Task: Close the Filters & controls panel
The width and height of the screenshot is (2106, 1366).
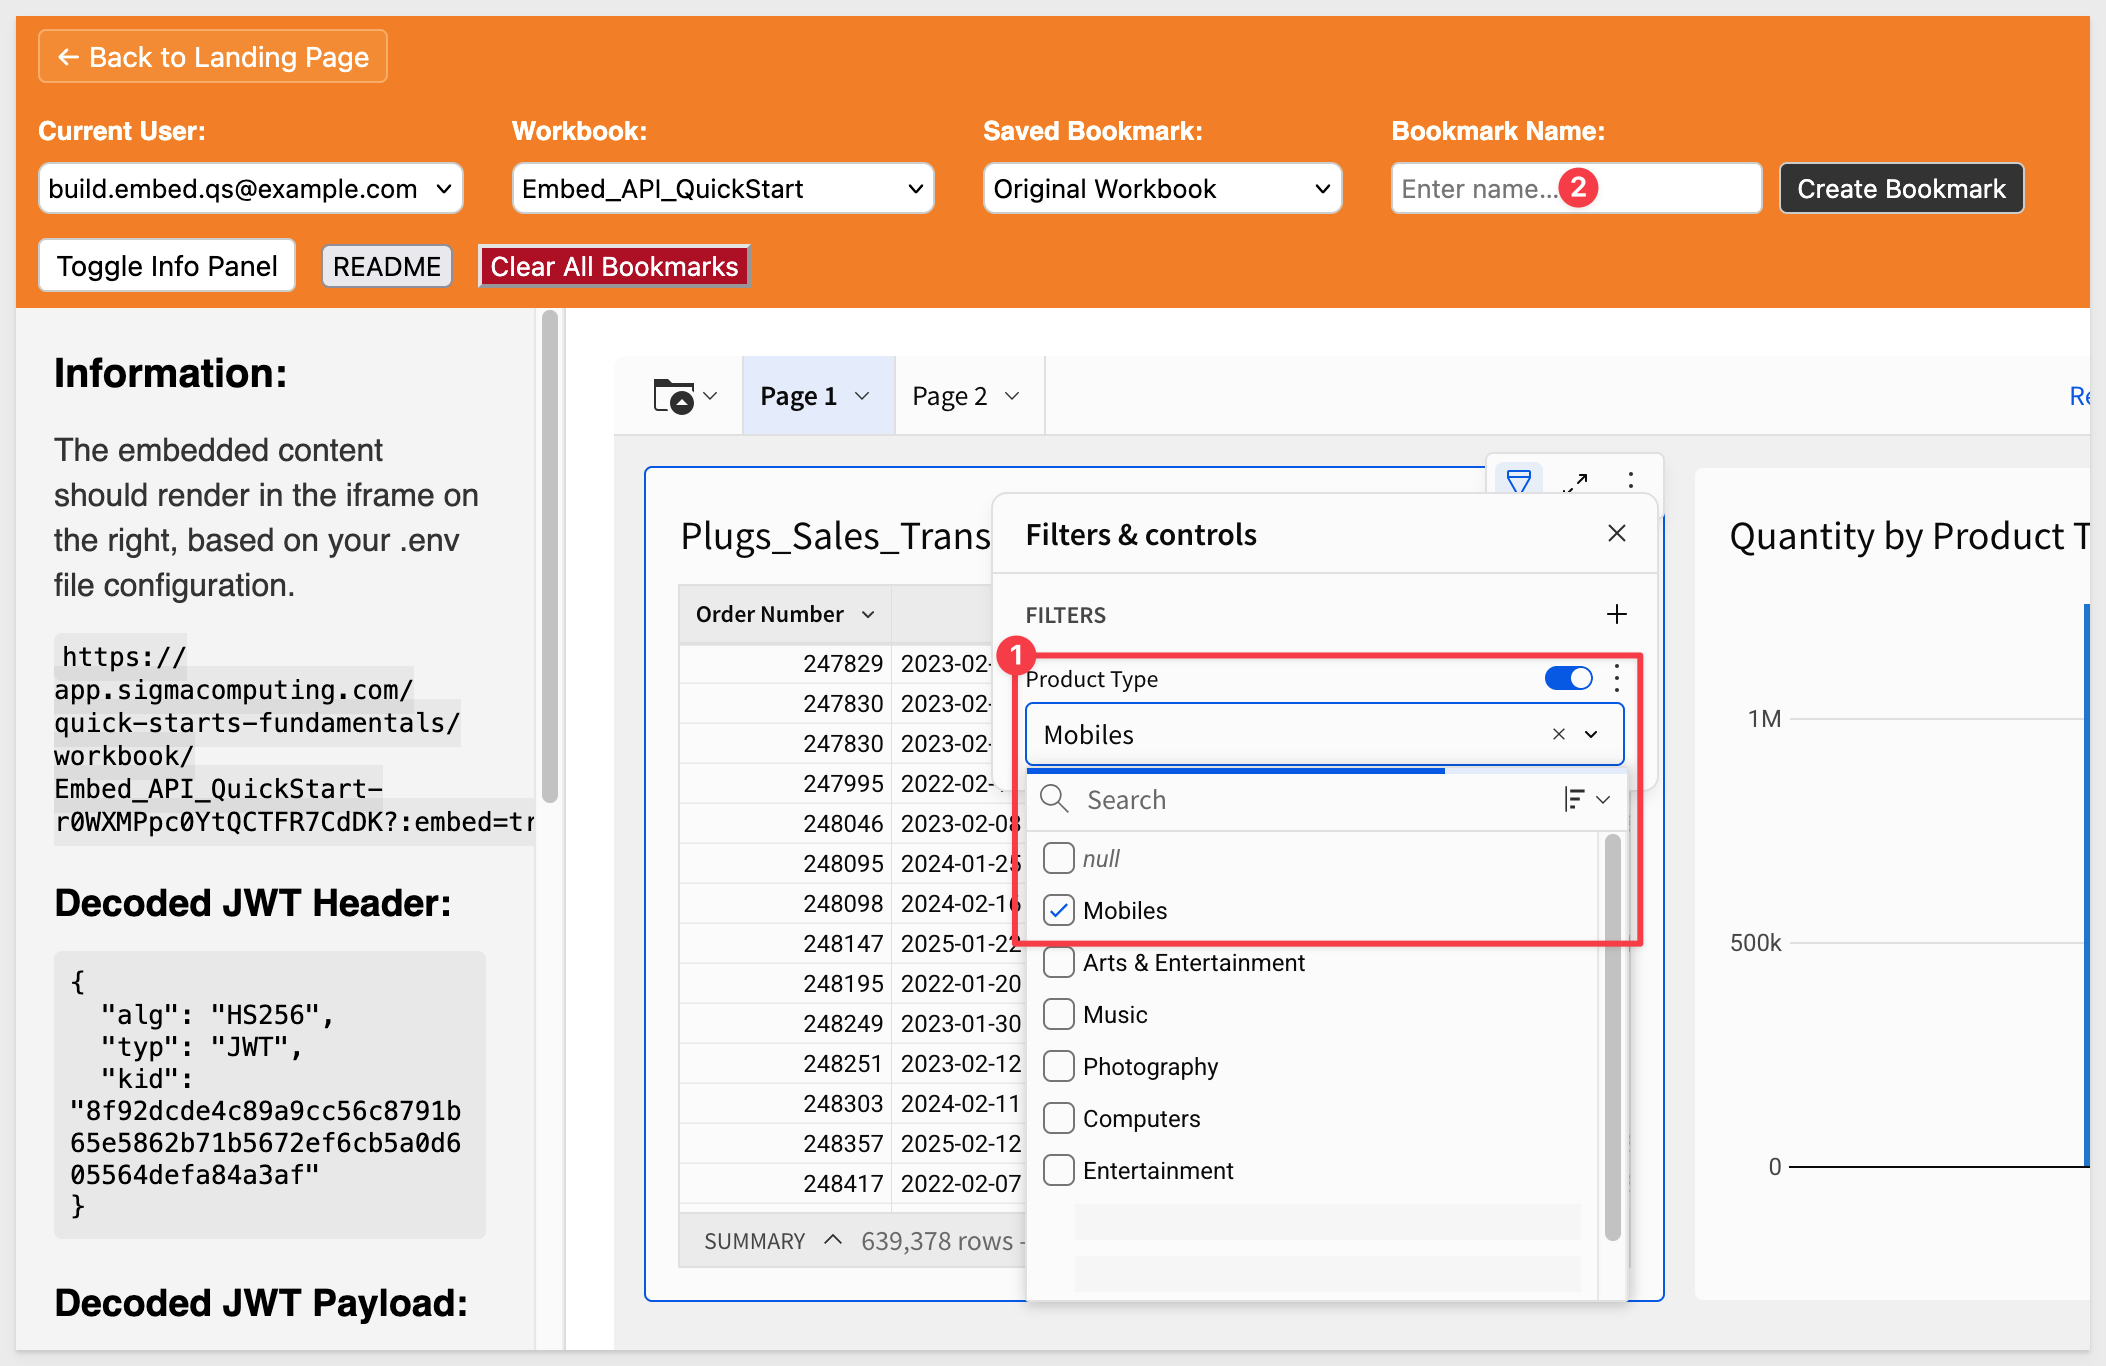Action: pyautogui.click(x=1616, y=534)
